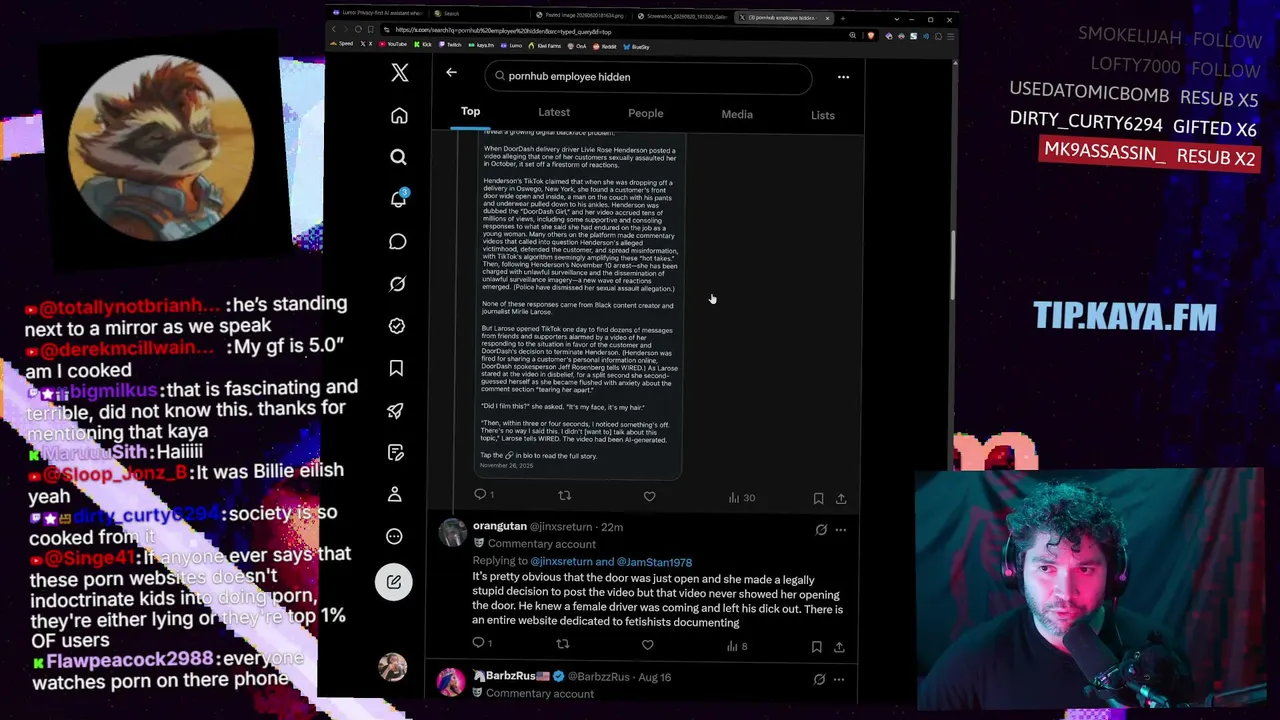1280x720 pixels.
Task: Reply to orangutan's post
Action: (482, 643)
